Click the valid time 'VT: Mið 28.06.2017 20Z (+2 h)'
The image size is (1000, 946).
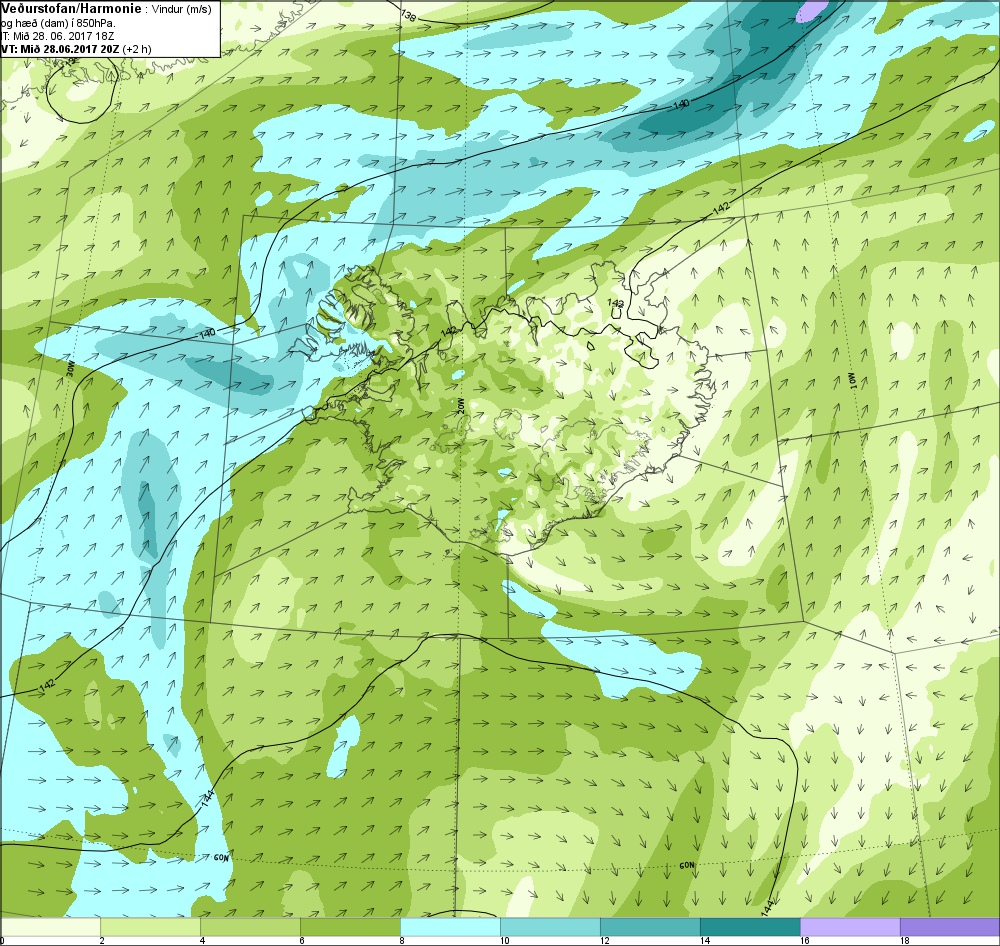76,49
